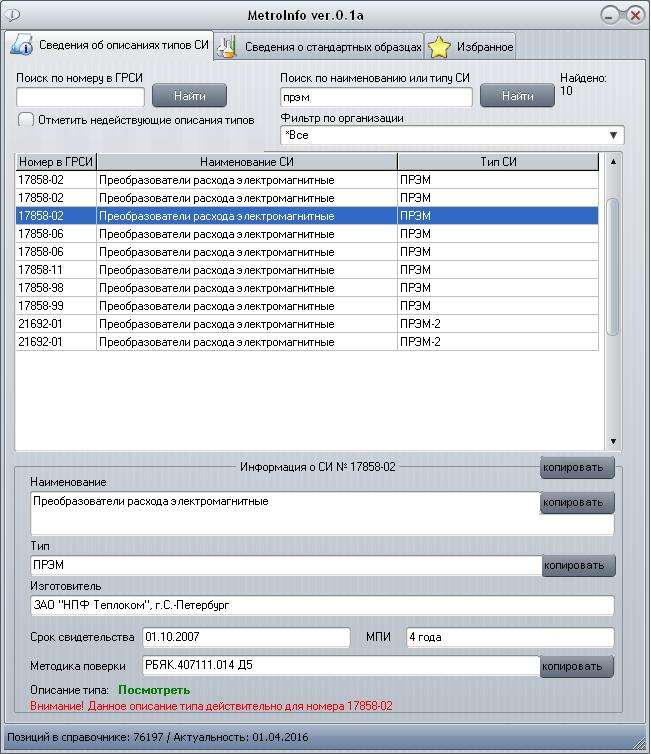Copy the Методика поверки value
The width and height of the screenshot is (651, 754).
[x=577, y=666]
